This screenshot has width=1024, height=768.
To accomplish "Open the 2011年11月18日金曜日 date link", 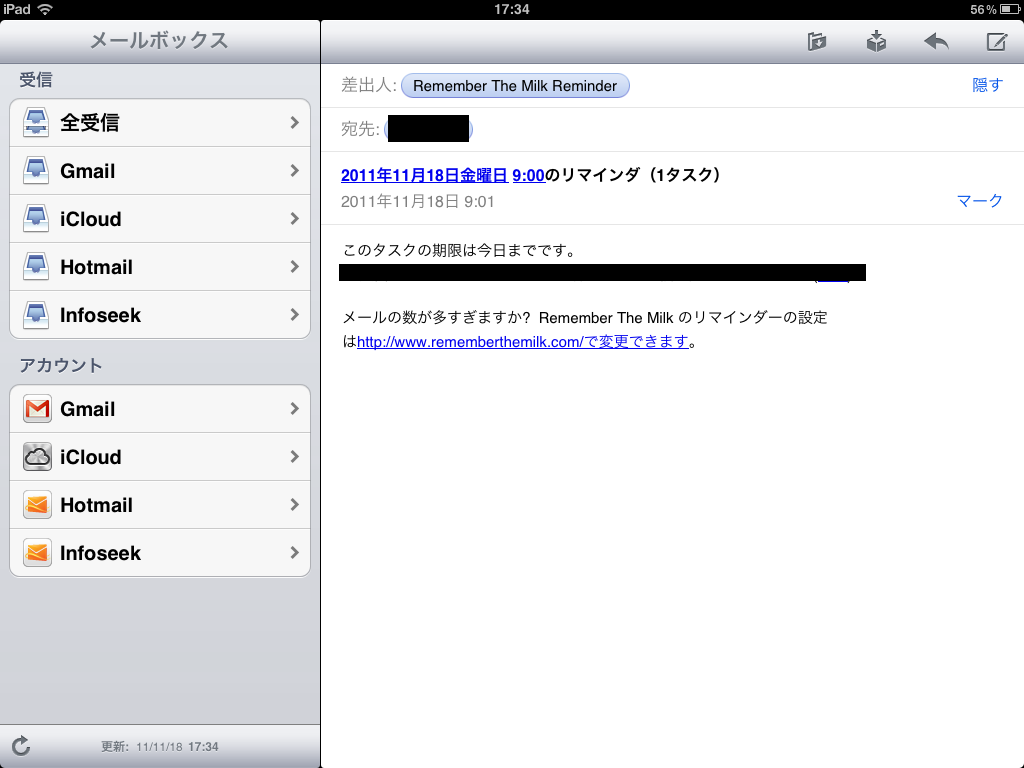I will [424, 175].
